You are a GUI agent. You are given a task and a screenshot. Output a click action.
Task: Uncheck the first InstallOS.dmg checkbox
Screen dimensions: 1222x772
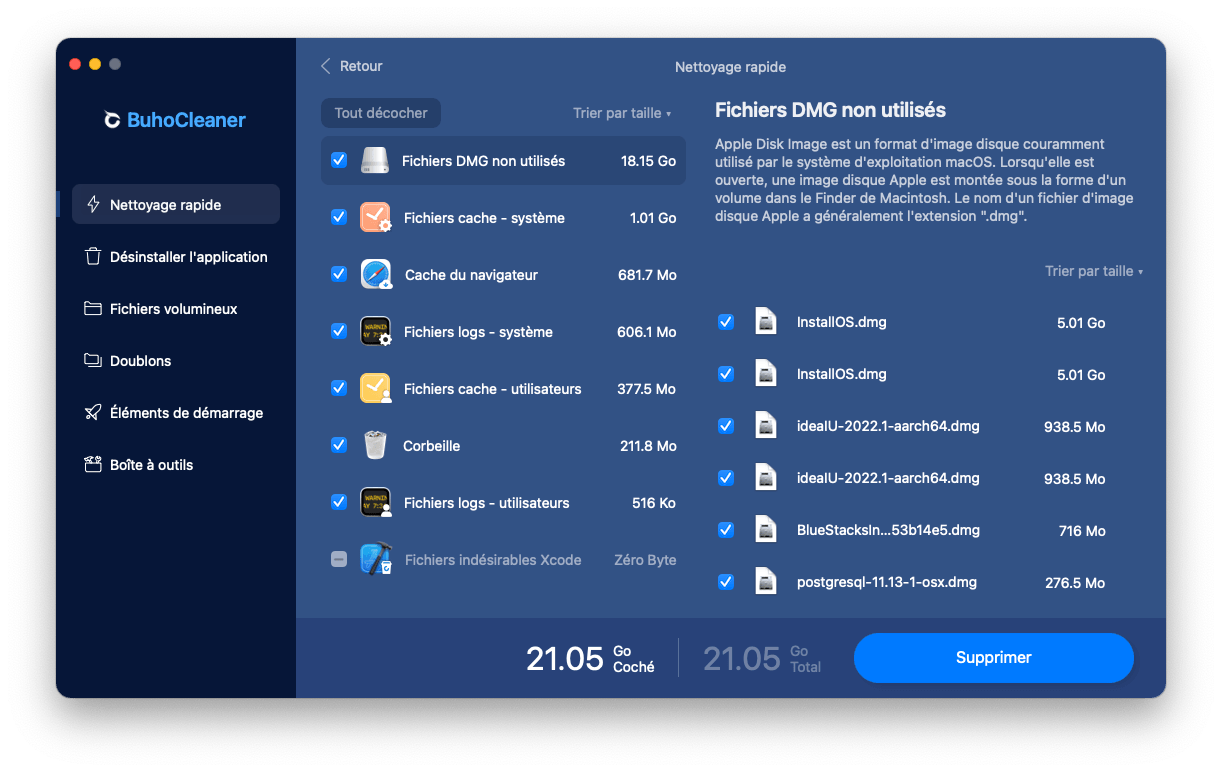[x=726, y=322]
